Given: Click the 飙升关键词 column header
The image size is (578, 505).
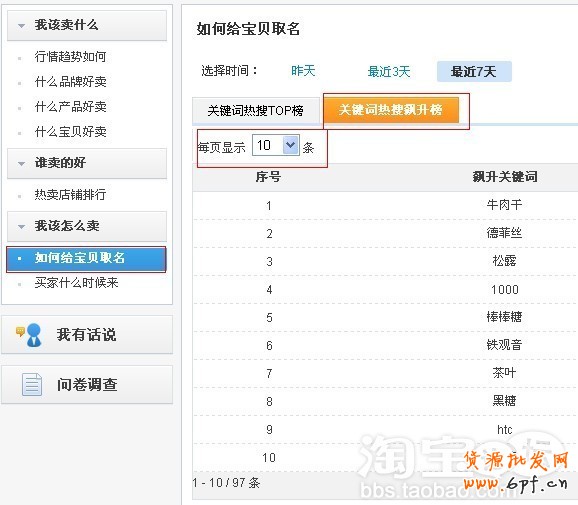Looking at the screenshot, I should coord(505,177).
